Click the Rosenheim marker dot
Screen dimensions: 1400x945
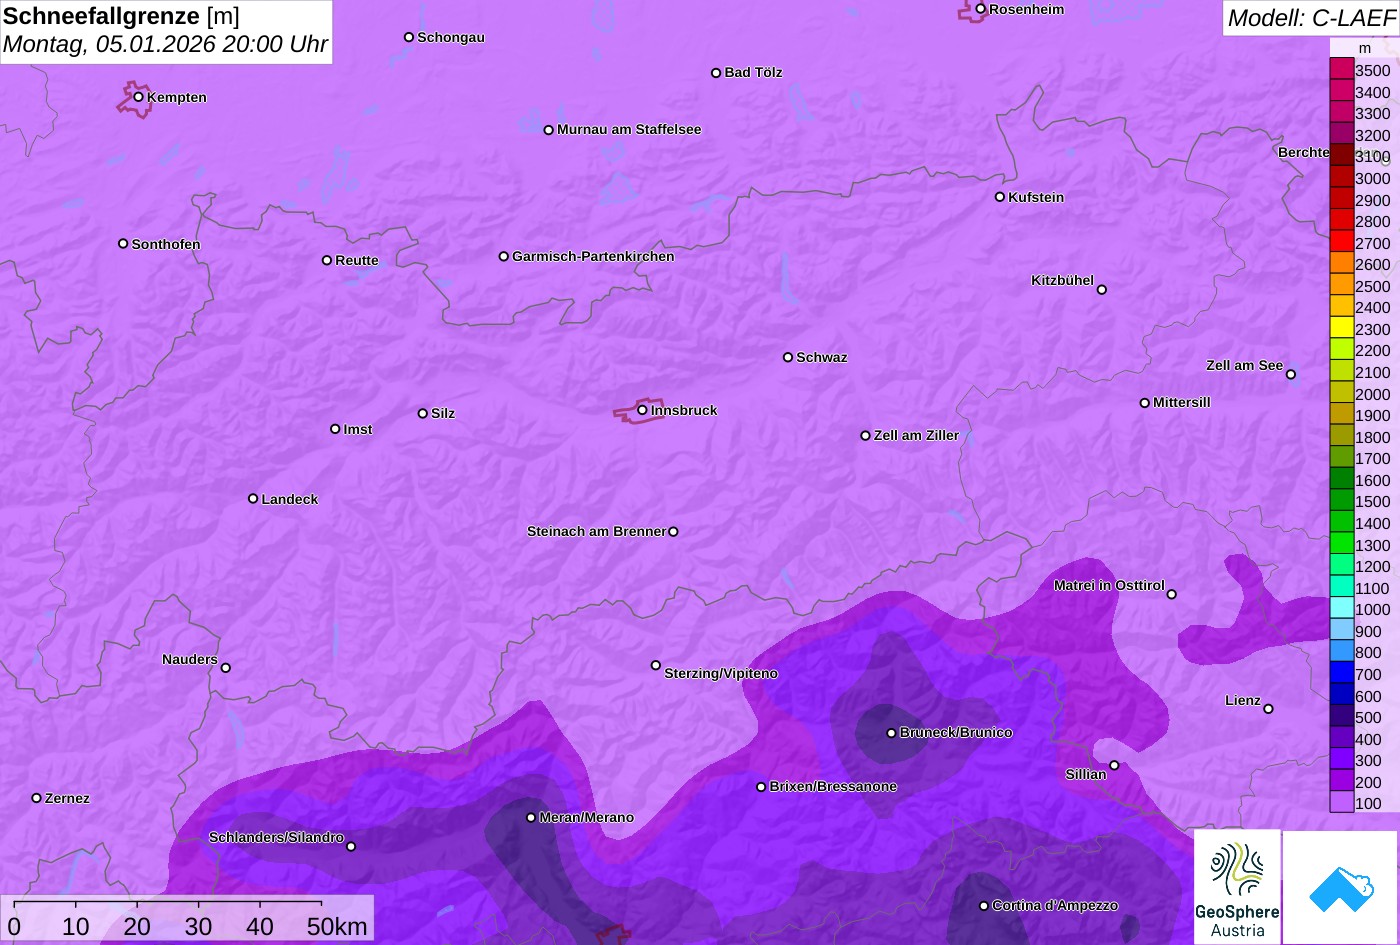[981, 9]
